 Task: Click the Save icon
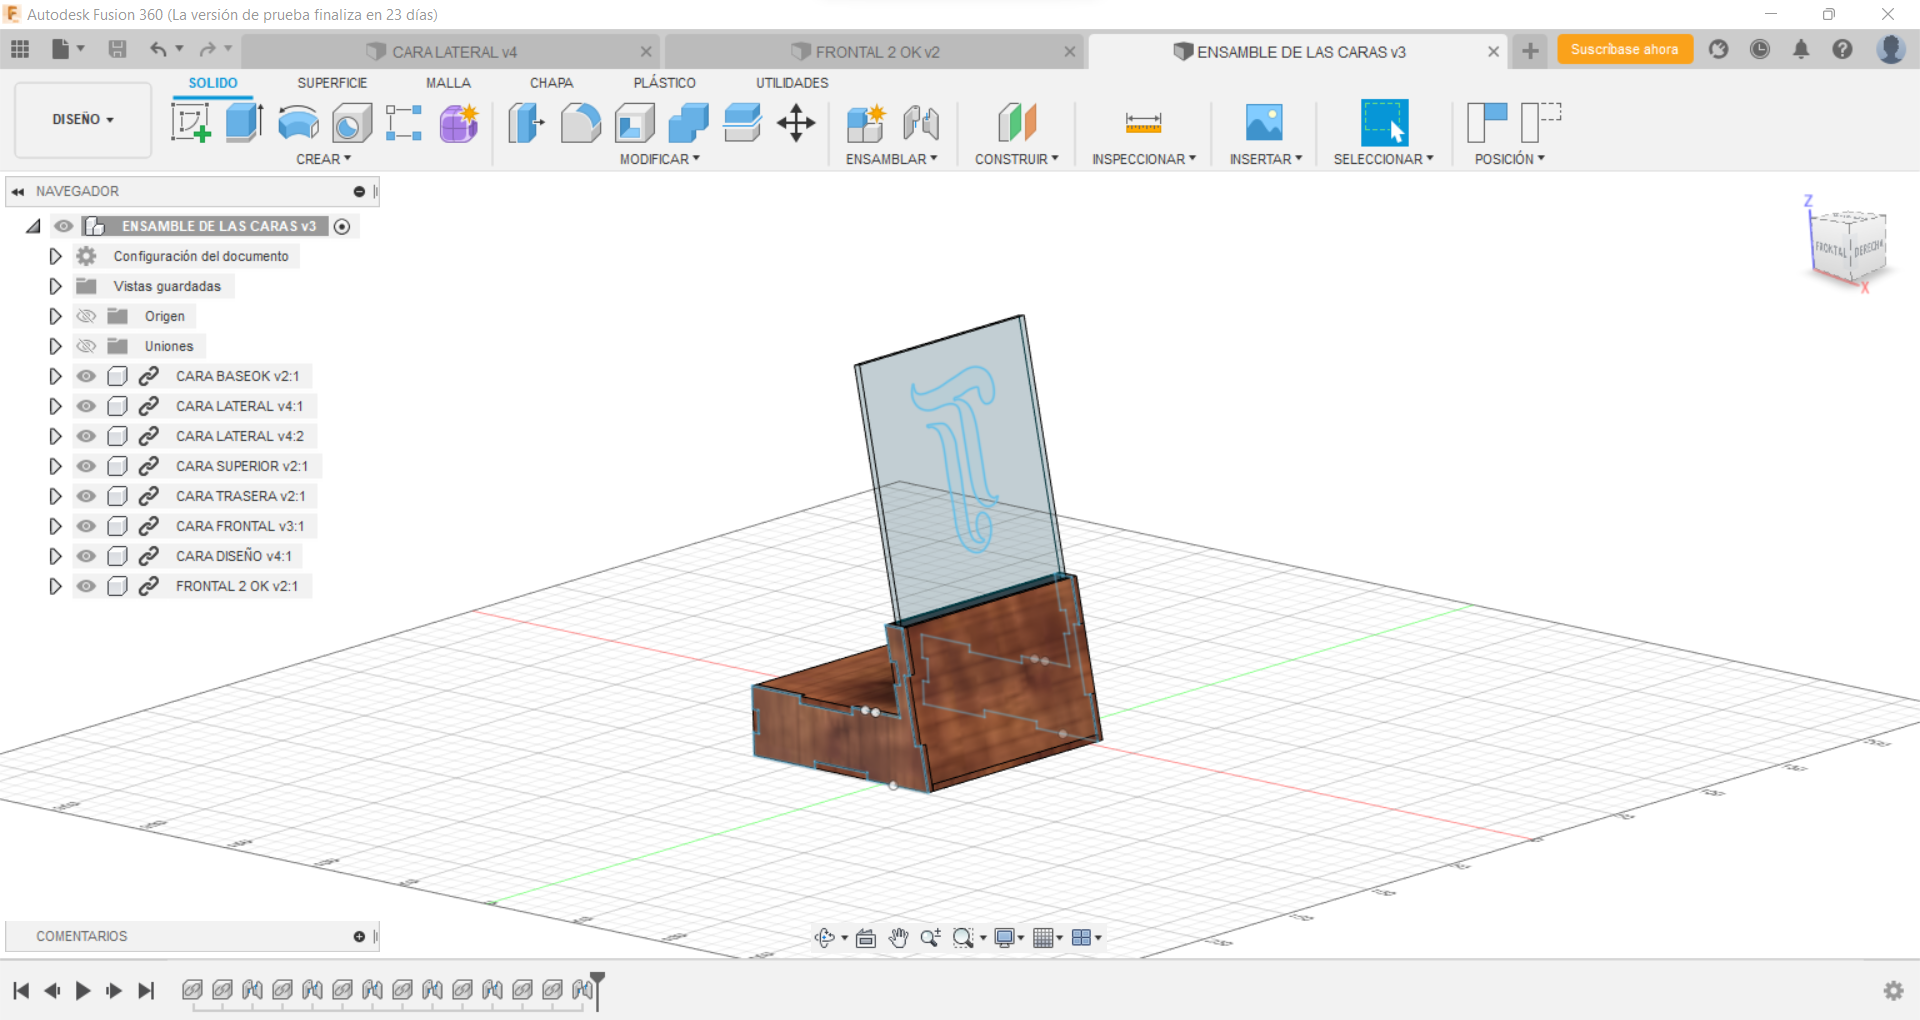pyautogui.click(x=117, y=49)
